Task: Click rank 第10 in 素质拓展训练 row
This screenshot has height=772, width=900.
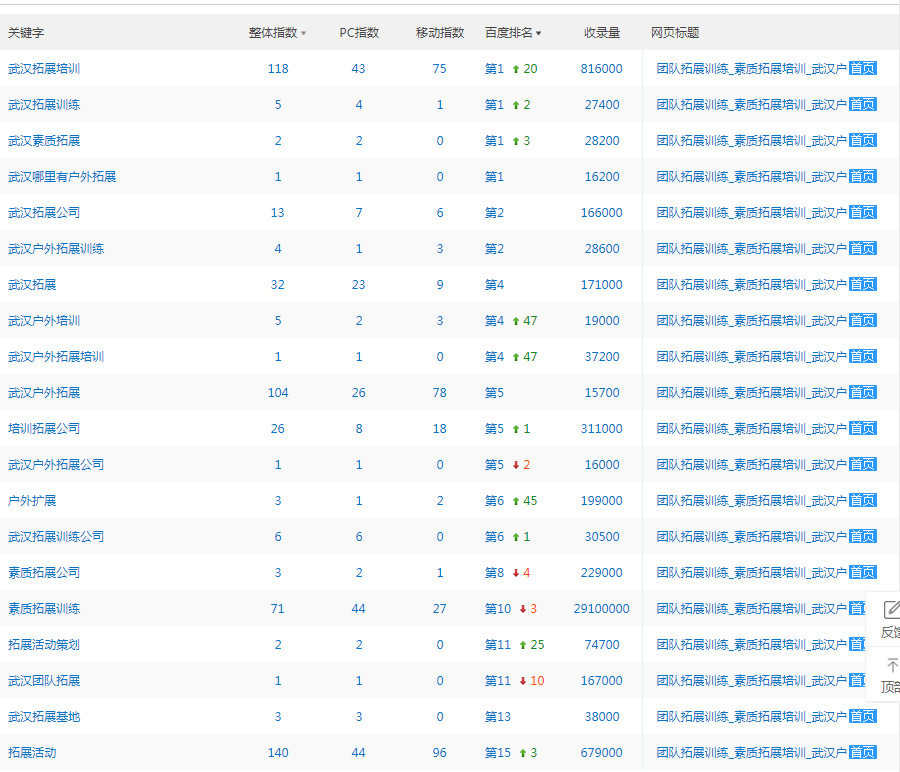Action: 498,609
